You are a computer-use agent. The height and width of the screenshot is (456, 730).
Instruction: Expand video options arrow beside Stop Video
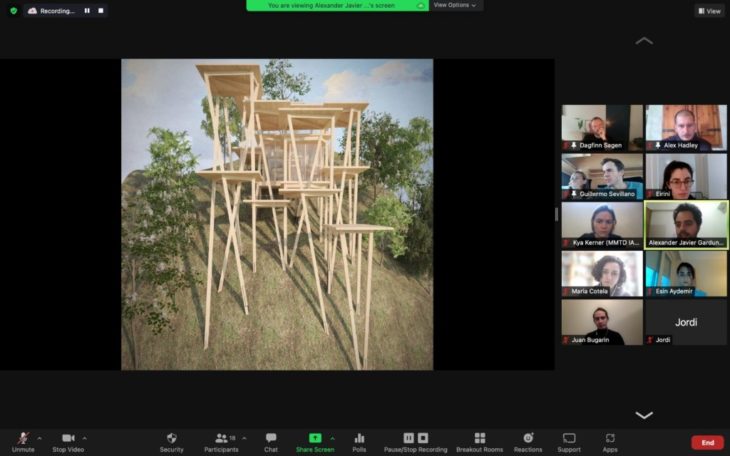pos(84,438)
